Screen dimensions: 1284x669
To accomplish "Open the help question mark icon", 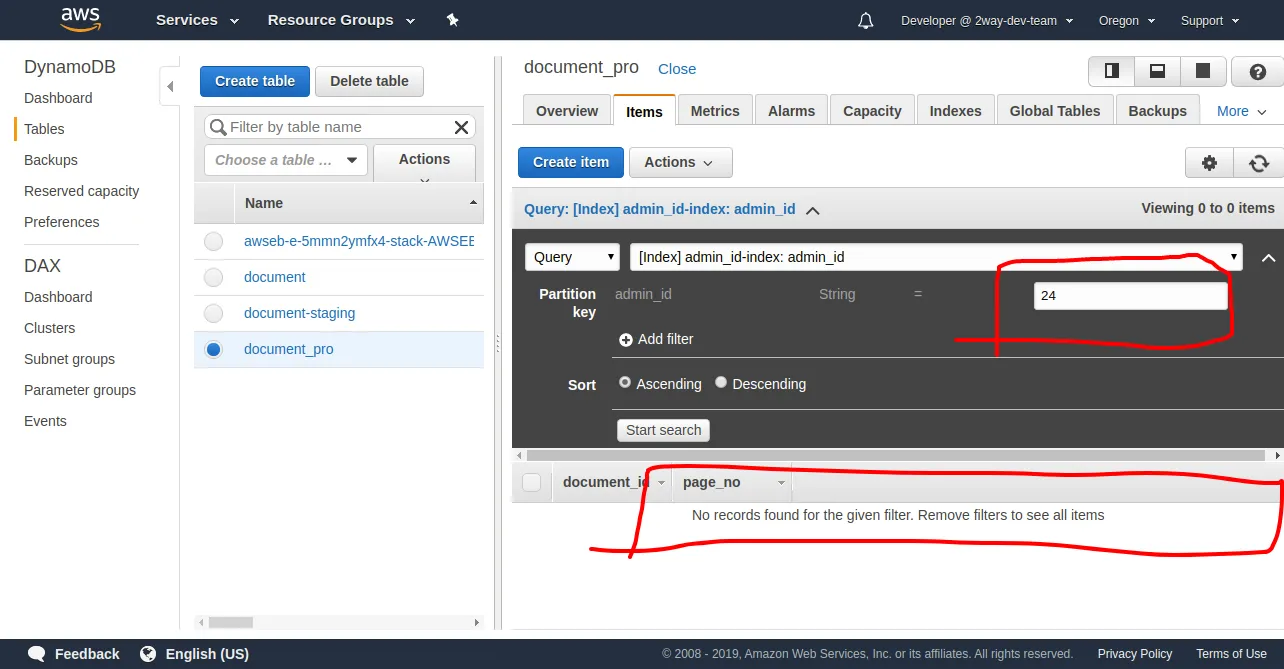I will coord(1257,72).
